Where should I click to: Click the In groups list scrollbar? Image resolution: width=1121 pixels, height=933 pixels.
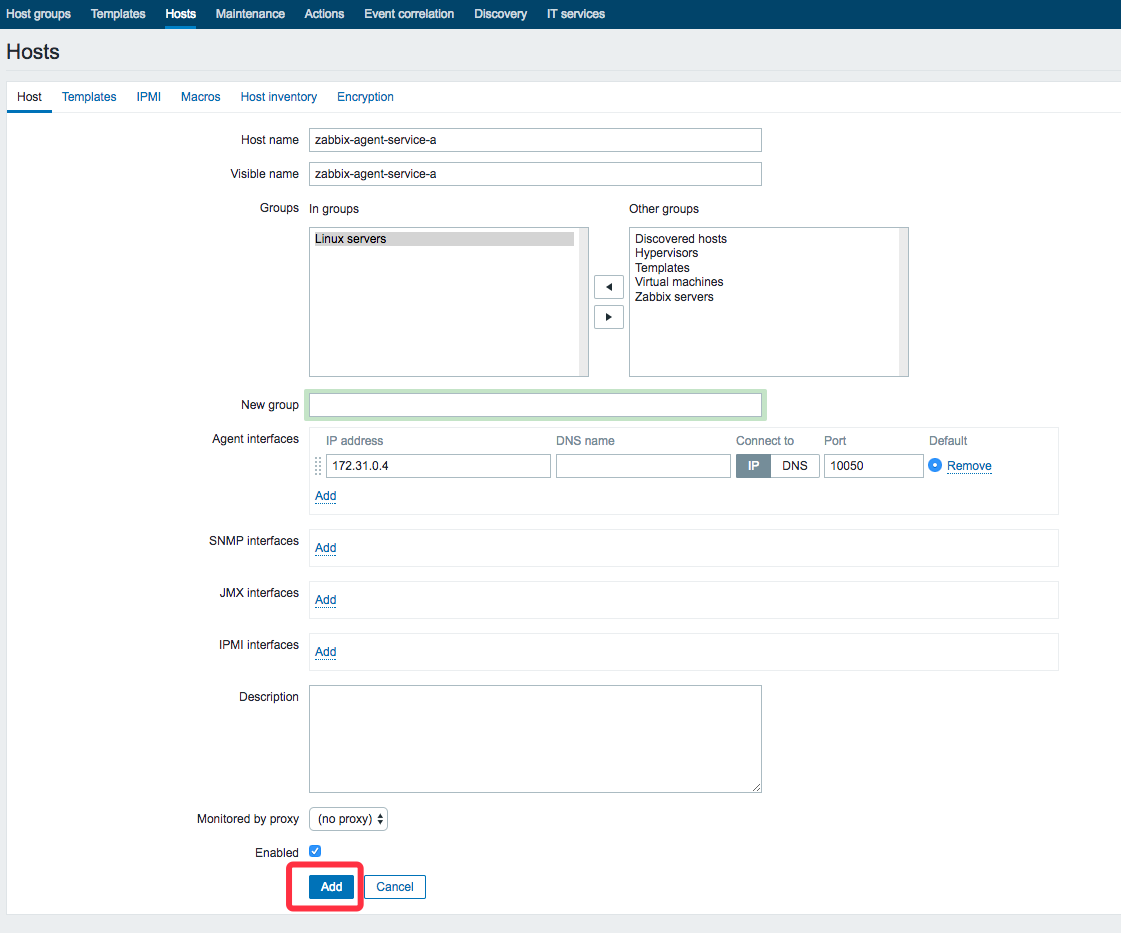click(583, 302)
